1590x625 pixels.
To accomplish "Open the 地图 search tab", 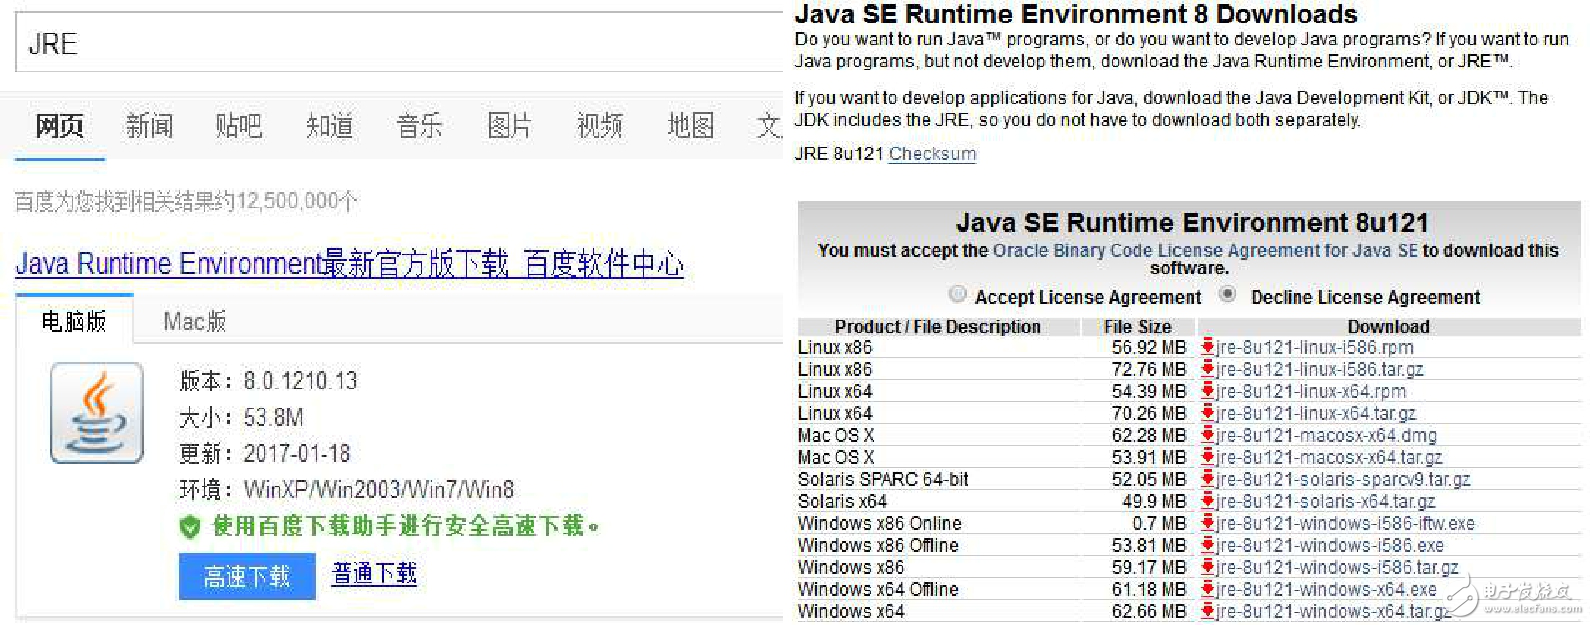I will (x=691, y=126).
